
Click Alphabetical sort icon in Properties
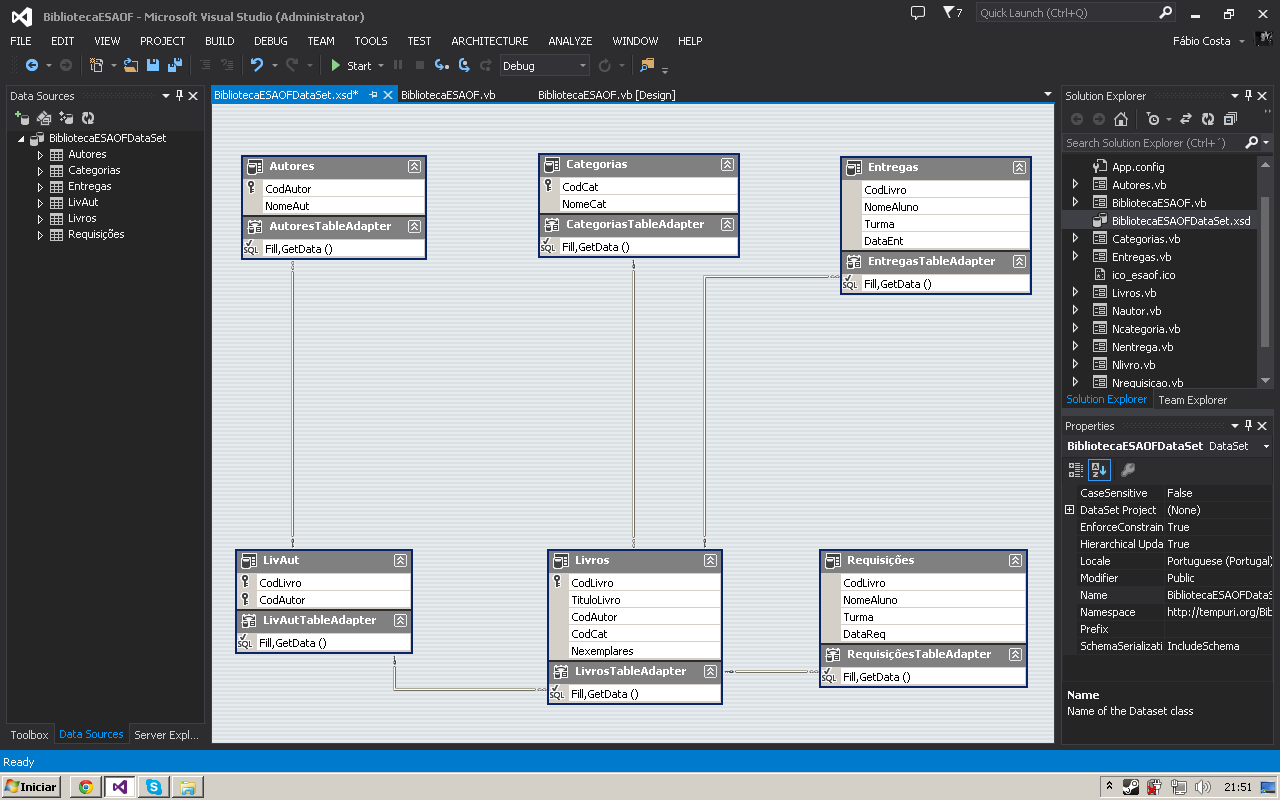coord(1099,470)
